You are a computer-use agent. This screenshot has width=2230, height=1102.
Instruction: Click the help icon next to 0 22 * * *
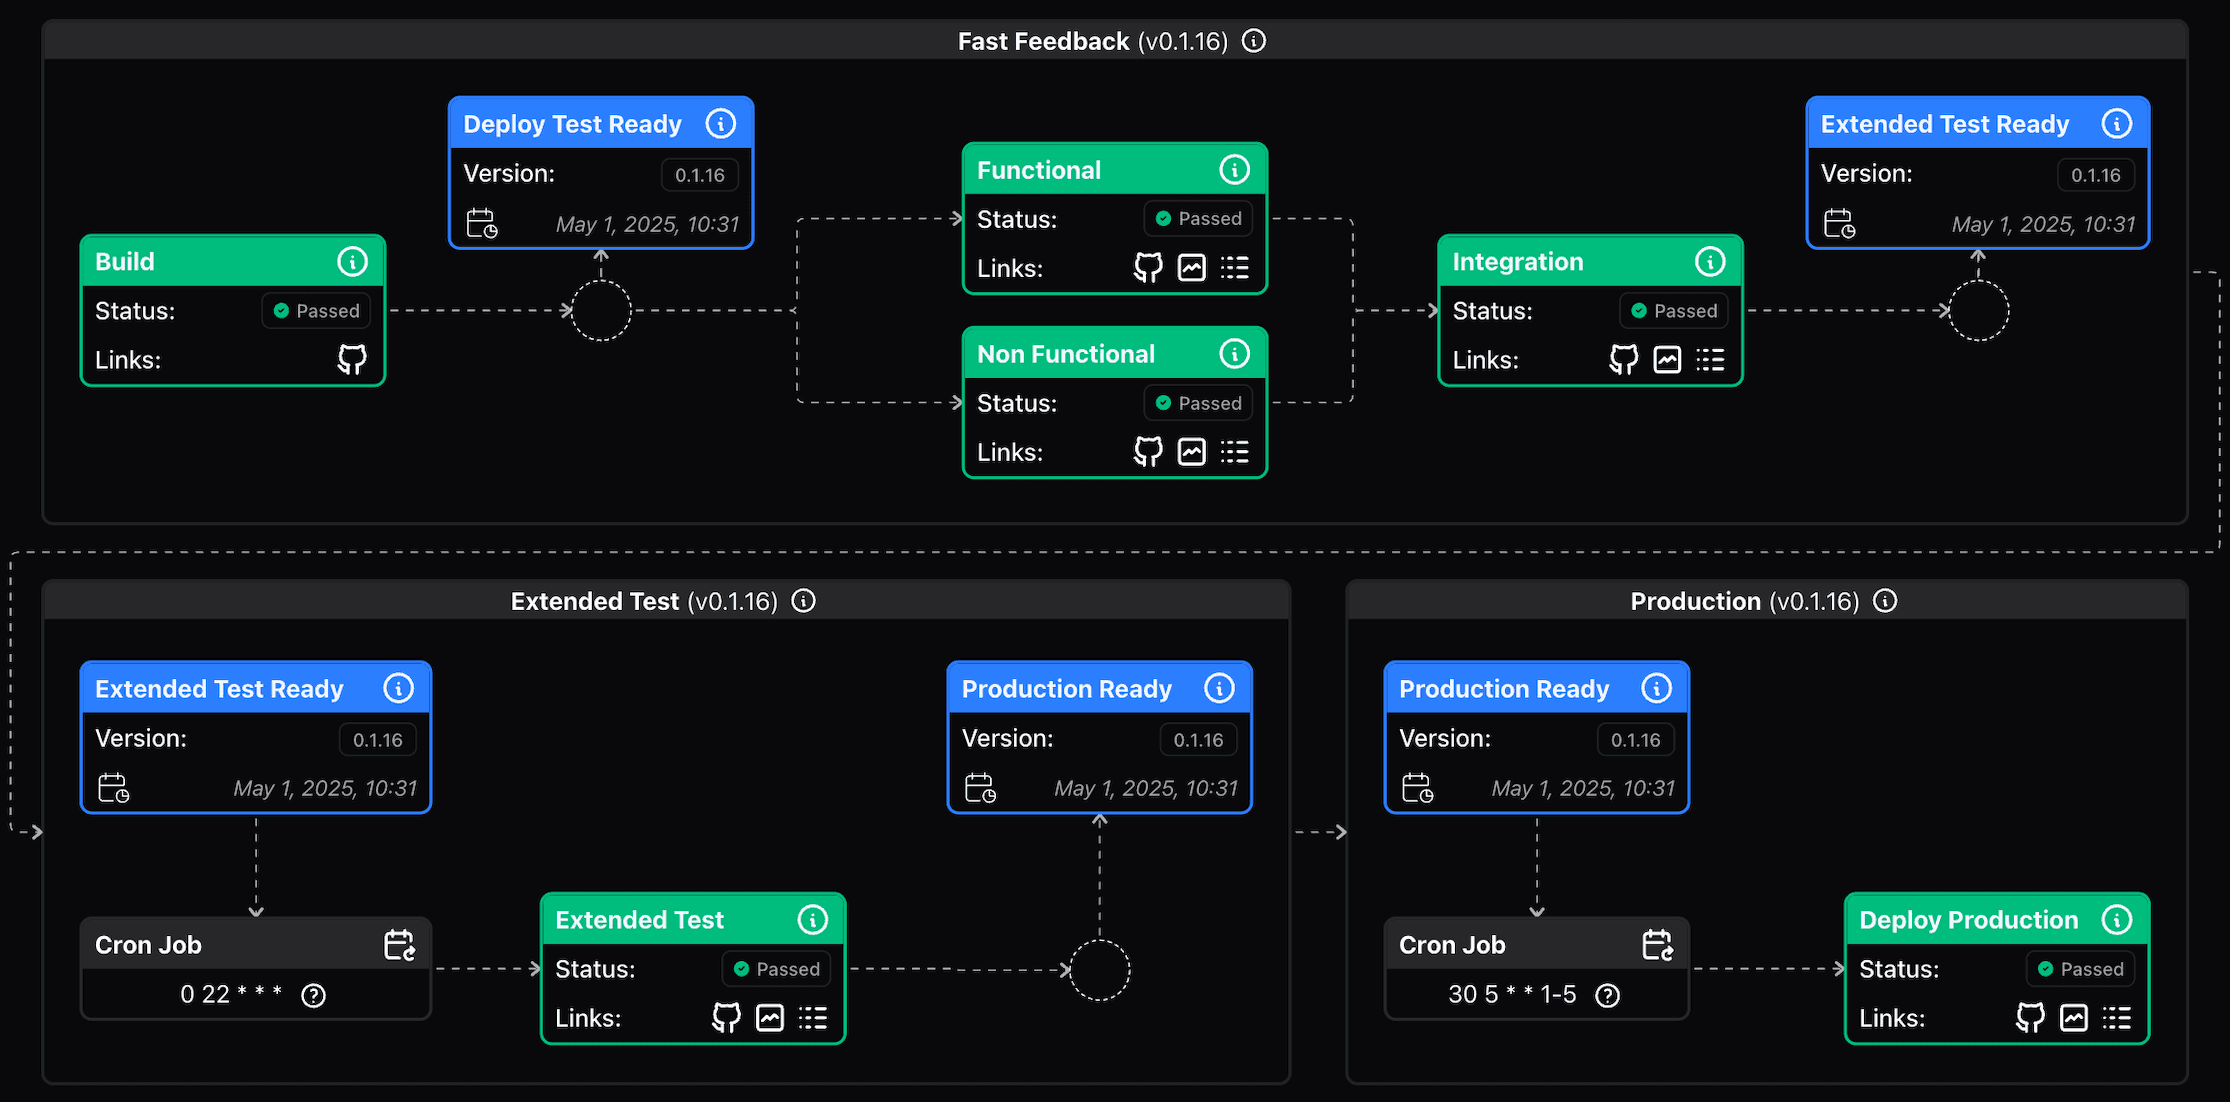[x=313, y=995]
